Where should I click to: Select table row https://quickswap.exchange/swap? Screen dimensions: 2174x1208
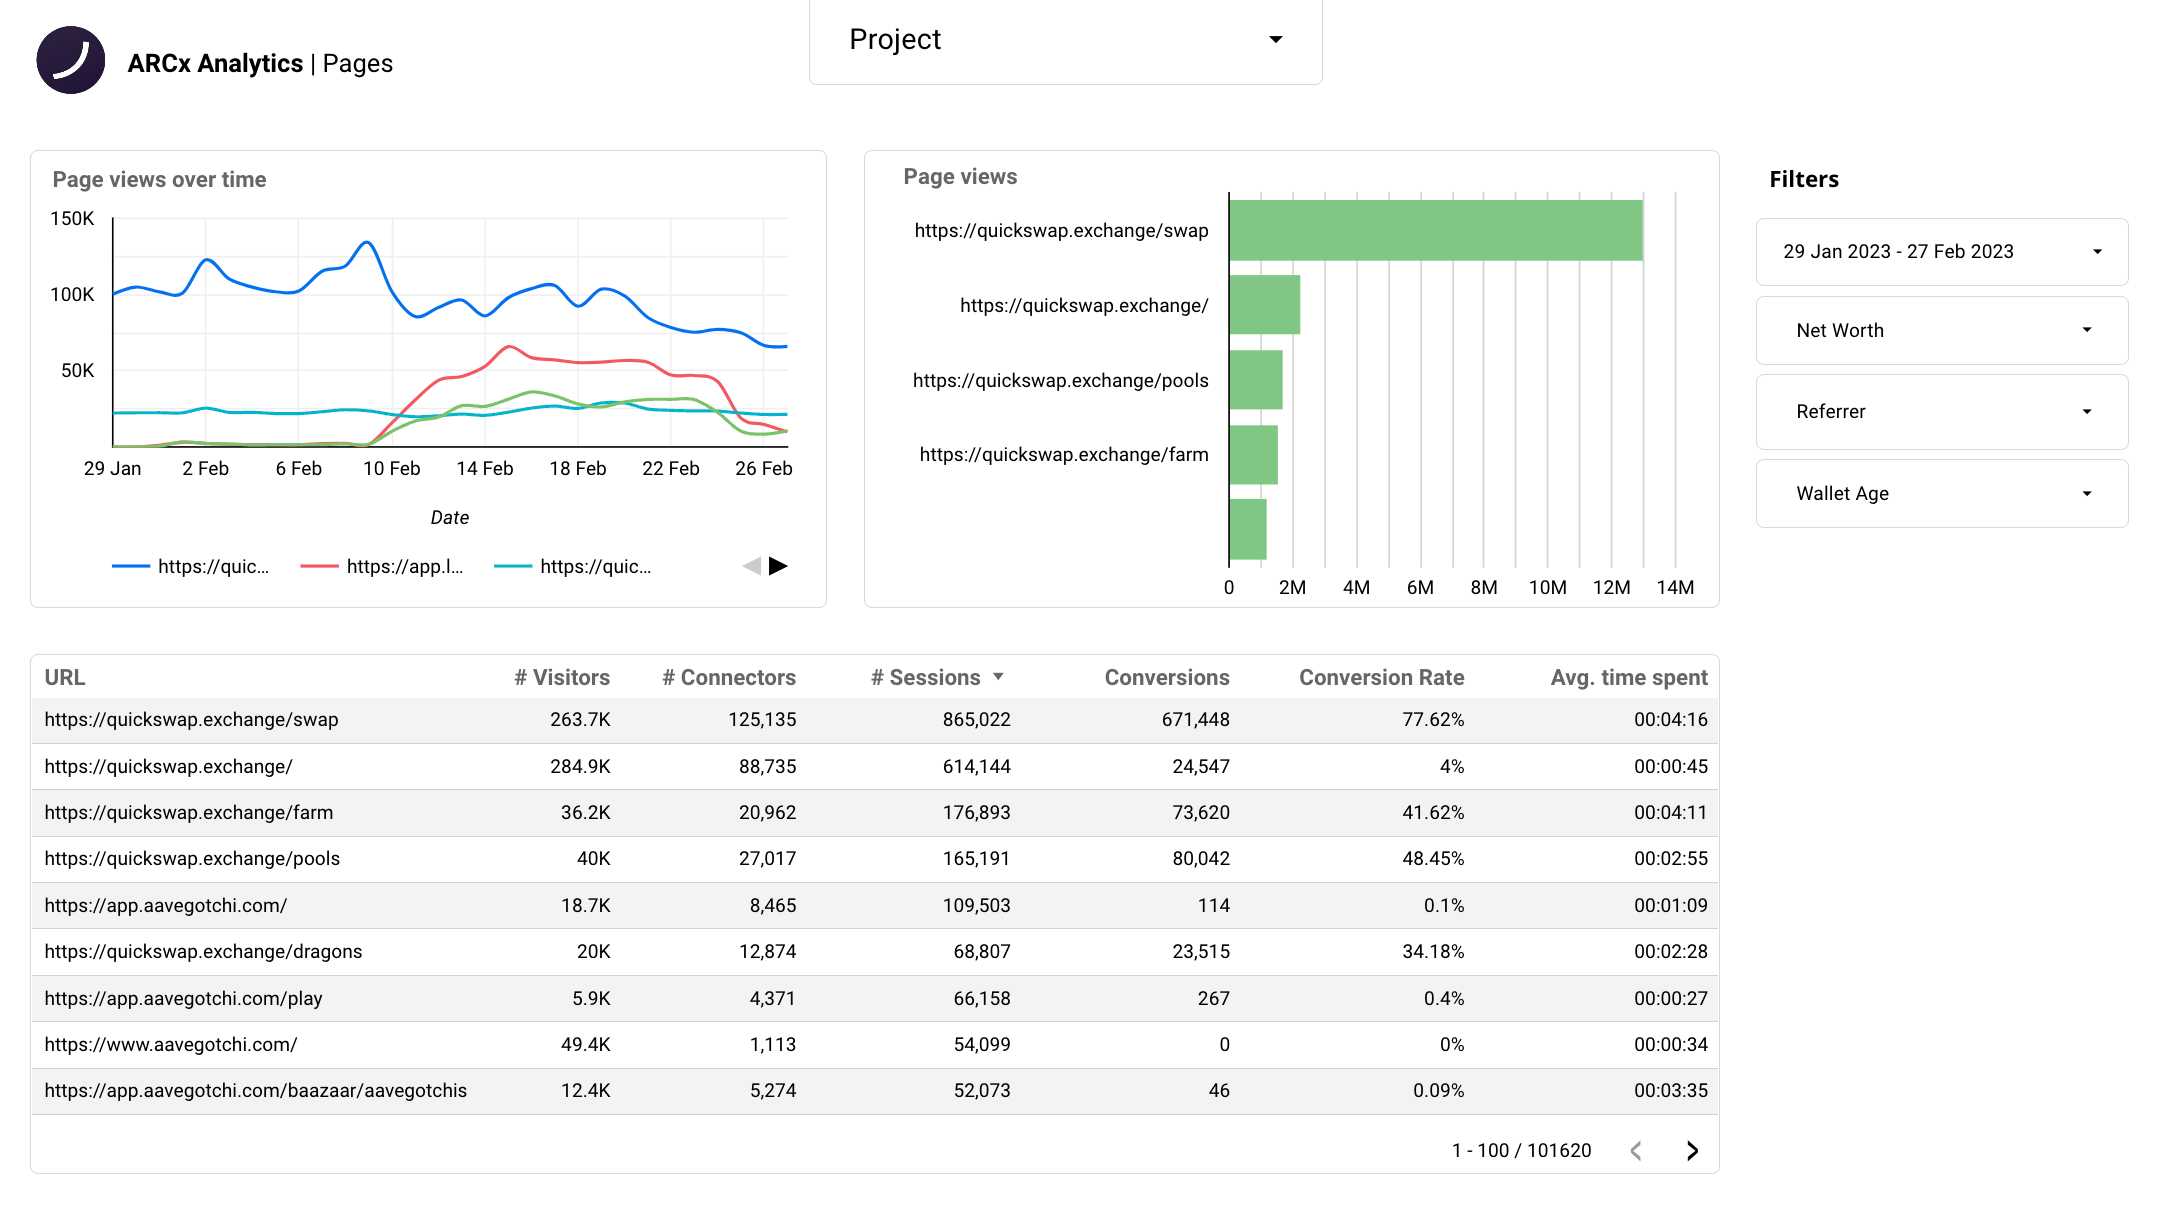click(x=875, y=720)
